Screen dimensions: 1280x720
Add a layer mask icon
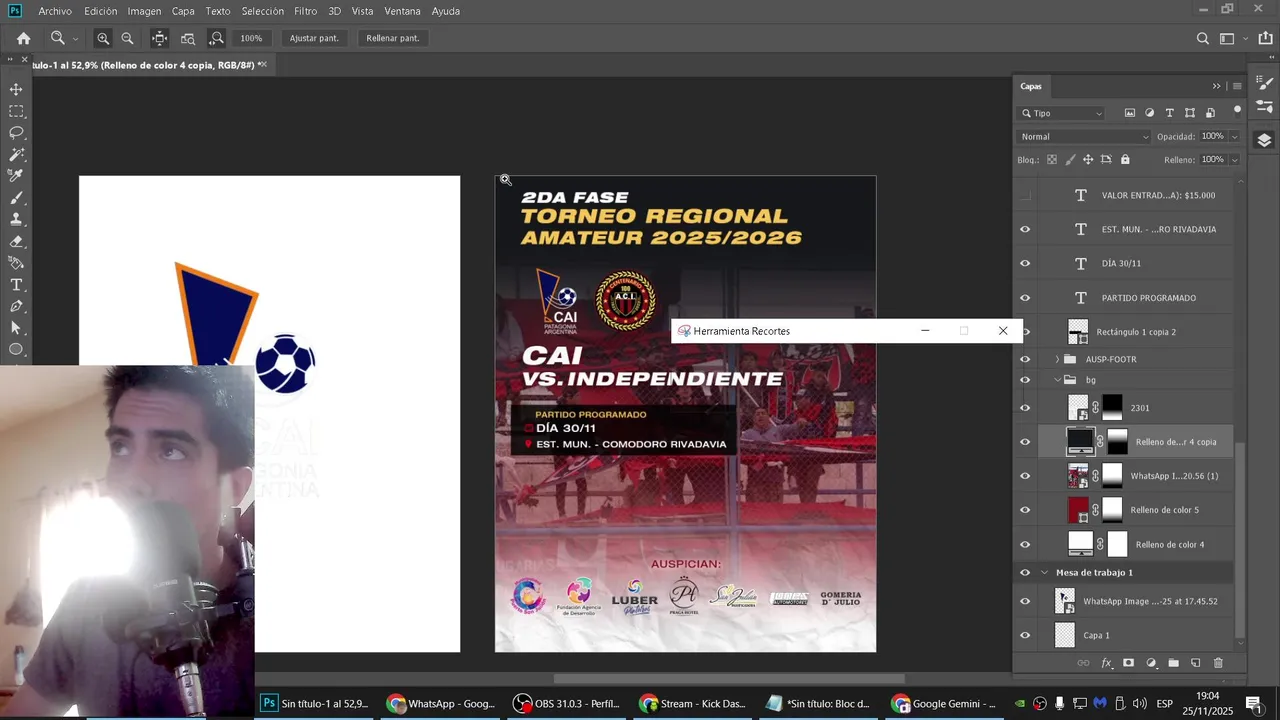click(x=1129, y=663)
